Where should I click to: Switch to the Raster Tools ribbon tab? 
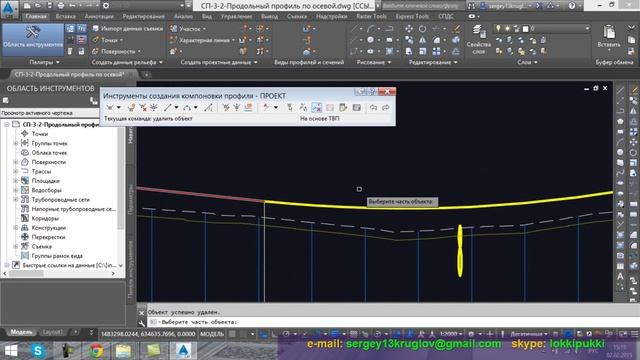click(x=371, y=16)
